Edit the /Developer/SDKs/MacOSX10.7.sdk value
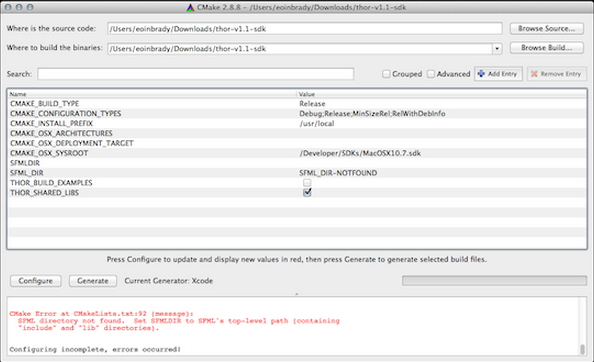 (x=360, y=153)
